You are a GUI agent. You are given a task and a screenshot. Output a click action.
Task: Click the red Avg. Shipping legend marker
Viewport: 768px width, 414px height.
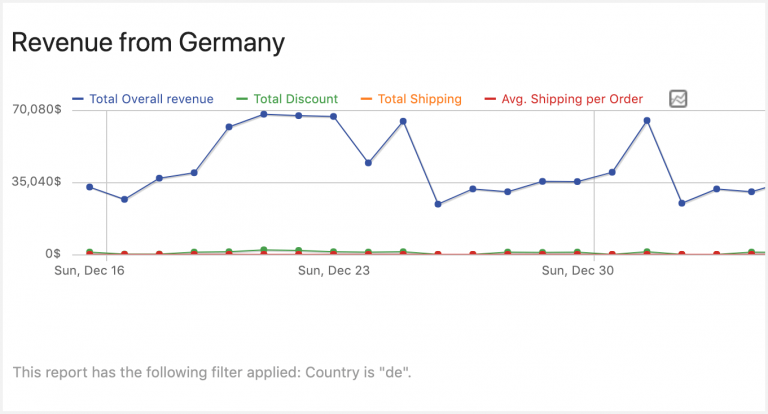tap(489, 99)
